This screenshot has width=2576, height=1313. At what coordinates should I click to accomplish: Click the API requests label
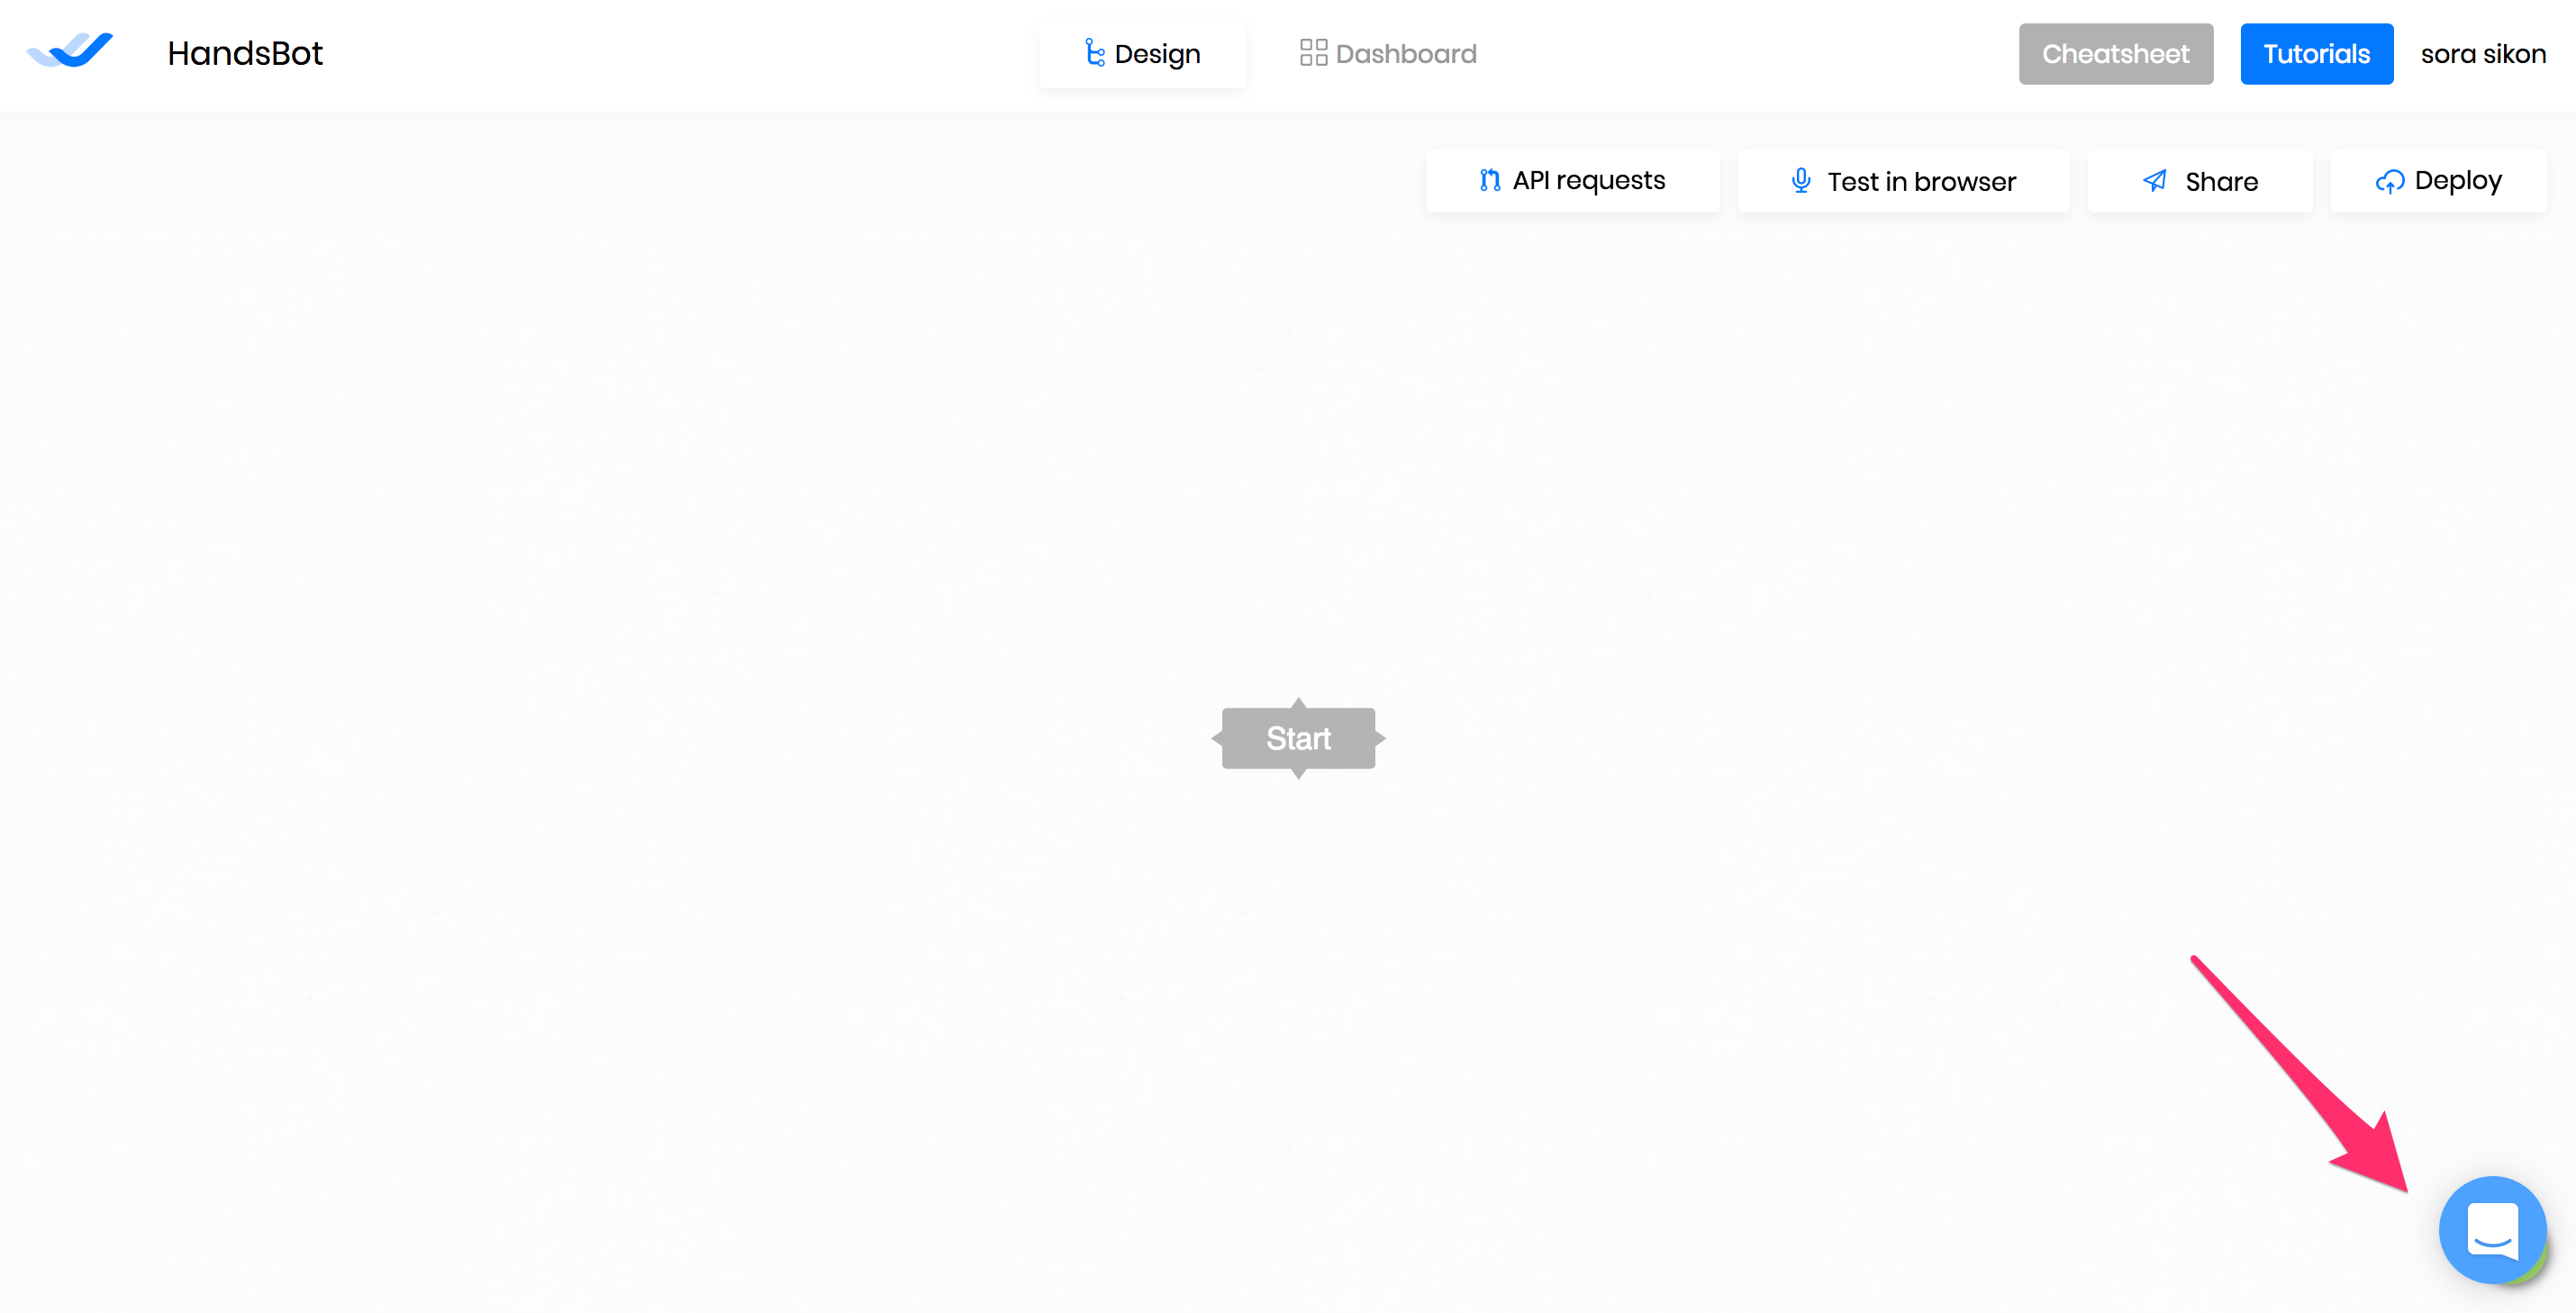[x=1588, y=181]
